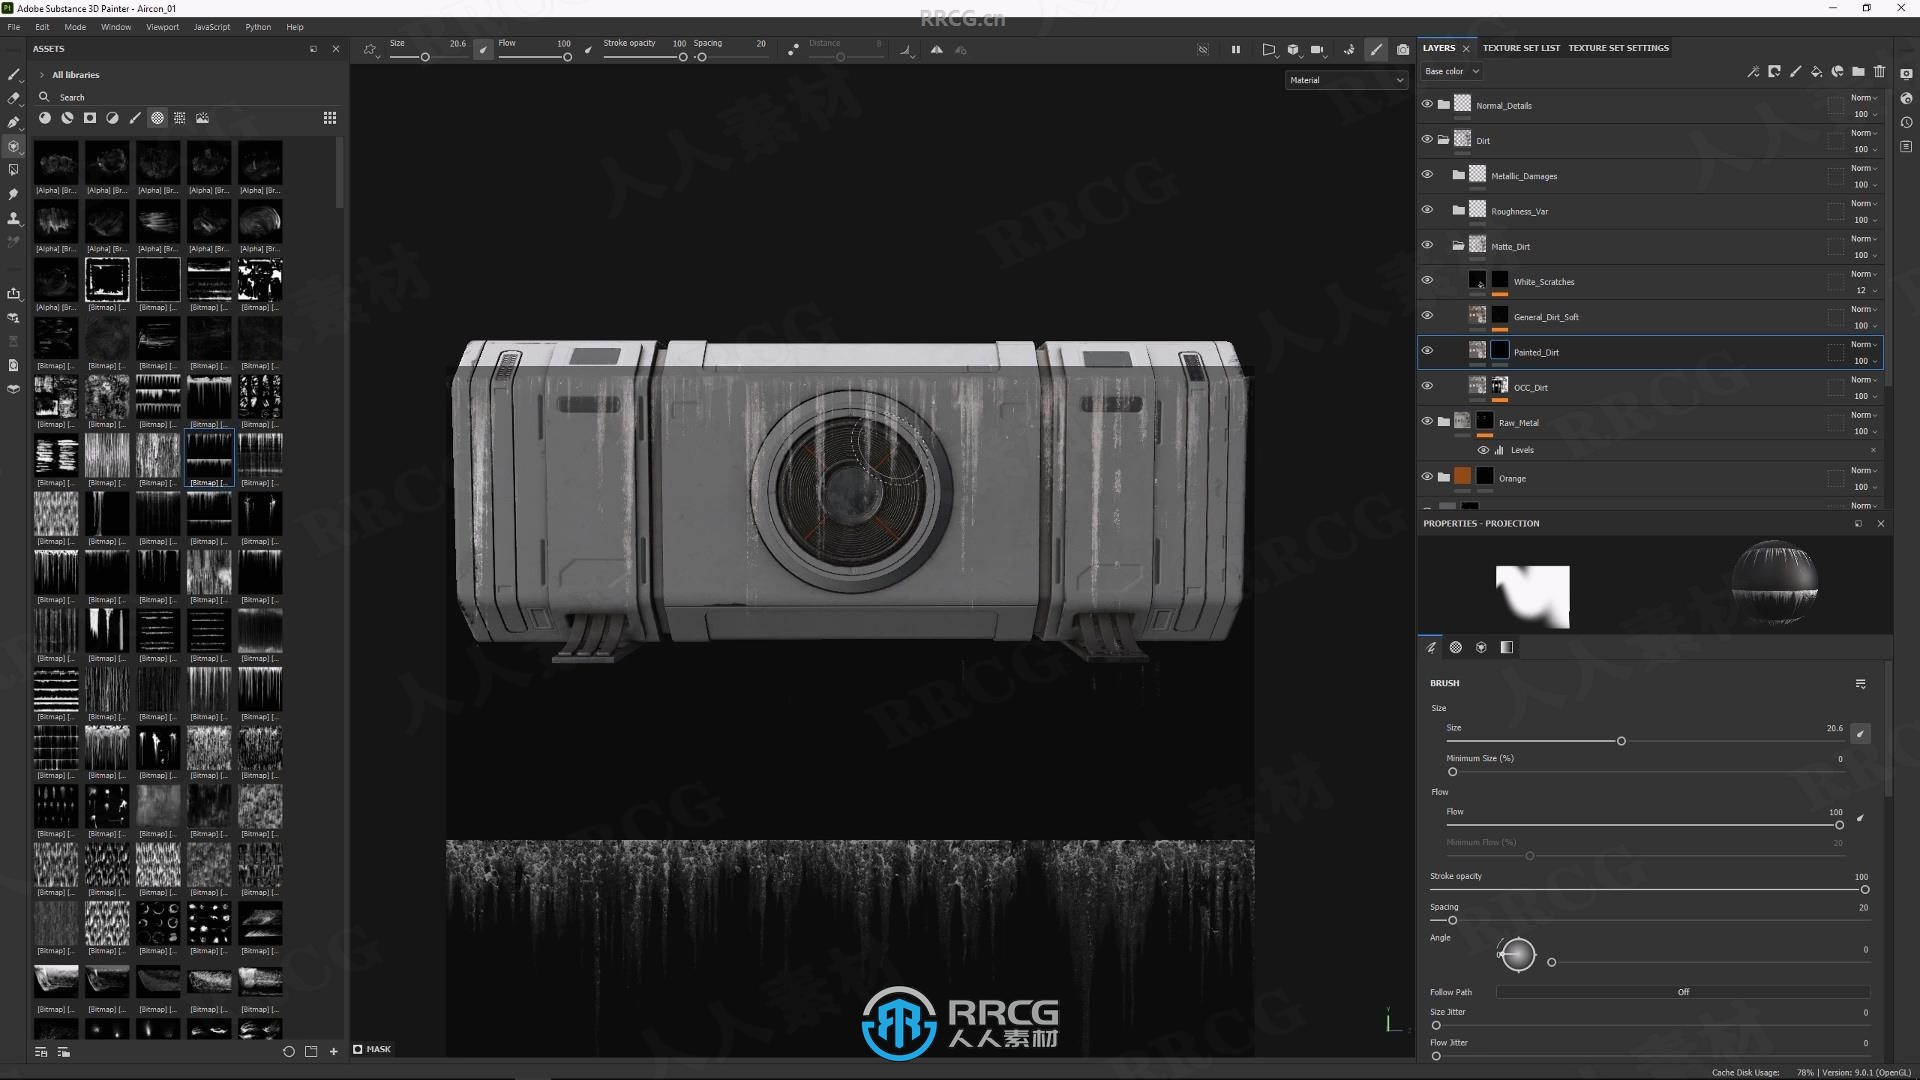Filter assets by textures image icon
The image size is (1920, 1080).
[203, 118]
